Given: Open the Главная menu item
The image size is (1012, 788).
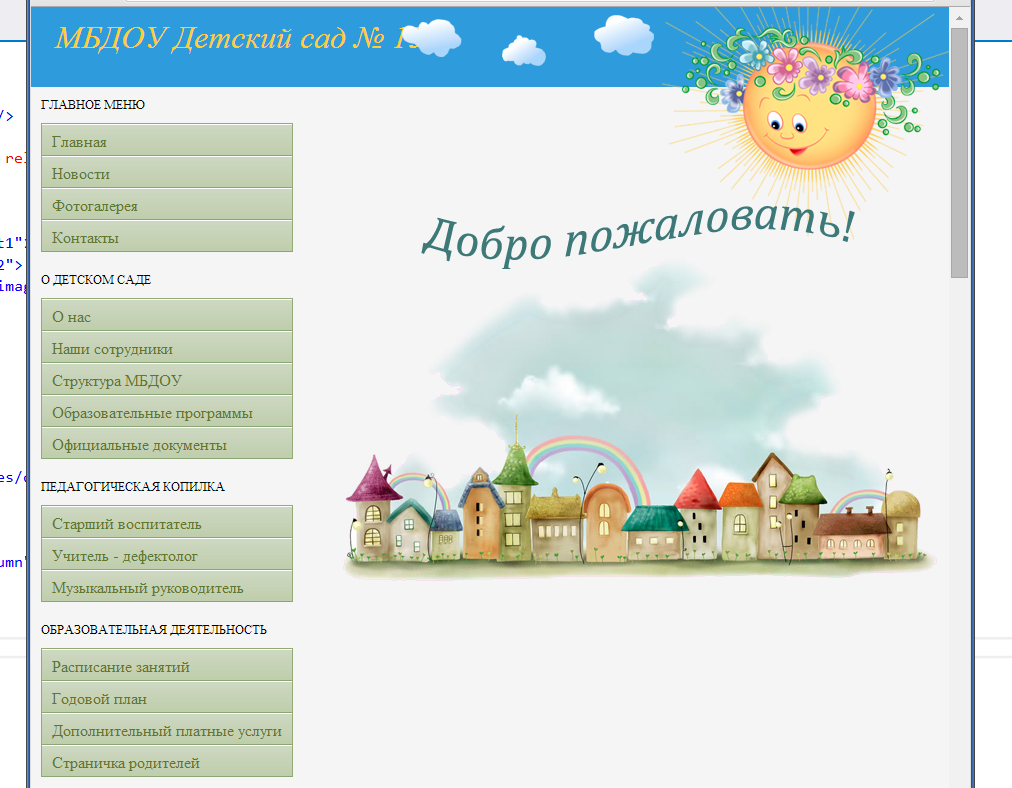Looking at the screenshot, I should point(166,141).
